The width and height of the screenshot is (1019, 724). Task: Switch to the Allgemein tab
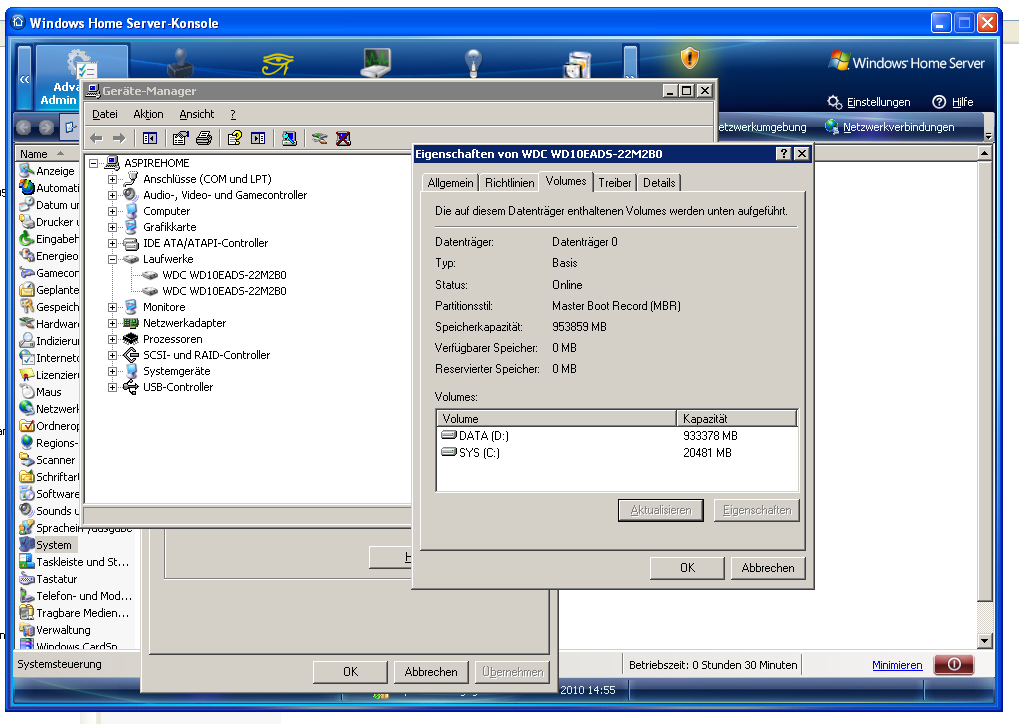pos(450,183)
